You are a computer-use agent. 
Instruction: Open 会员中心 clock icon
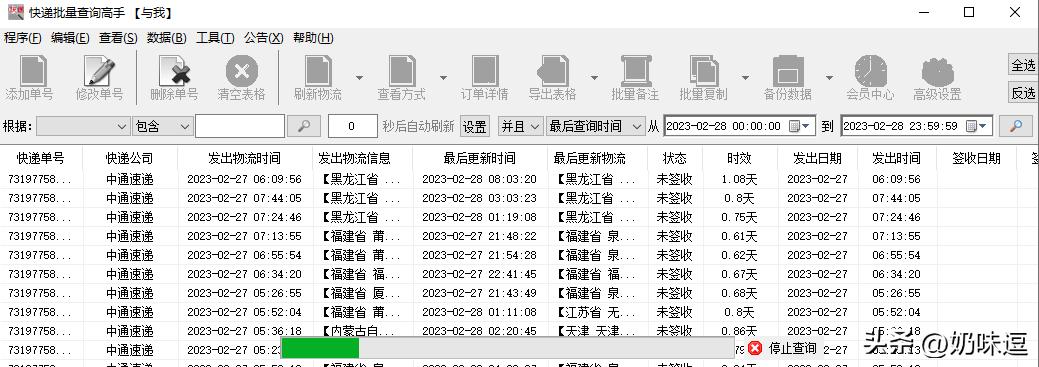(871, 71)
